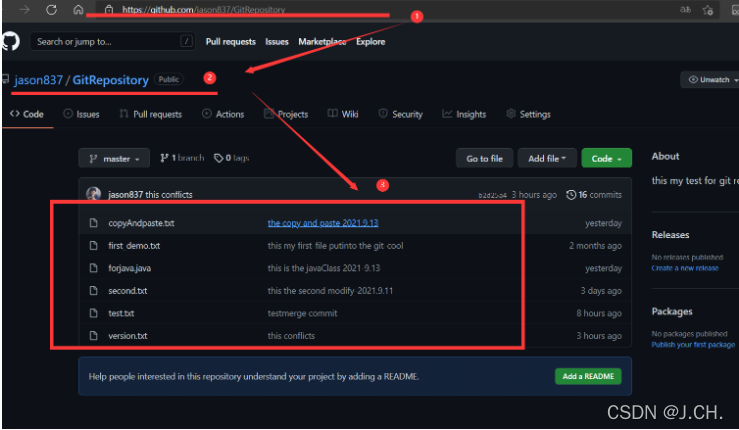Open the Unwatch dropdown
739x430 pixels.
tap(710, 80)
